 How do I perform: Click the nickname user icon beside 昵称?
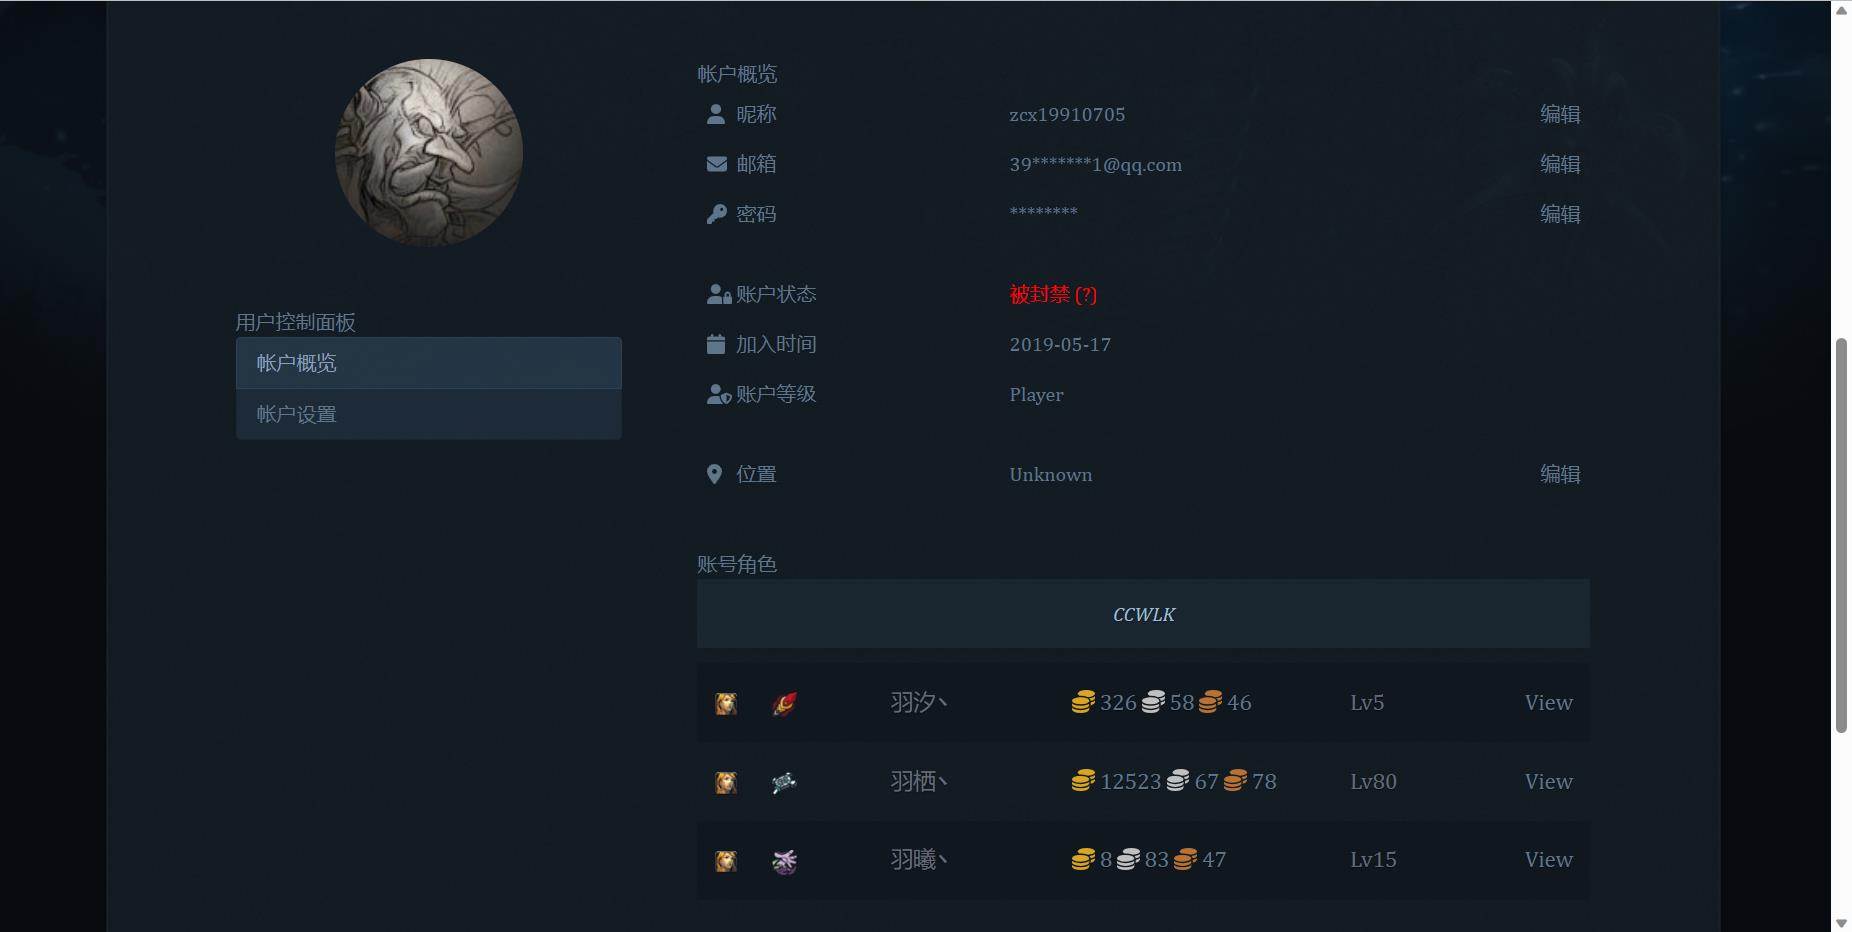pyautogui.click(x=715, y=113)
